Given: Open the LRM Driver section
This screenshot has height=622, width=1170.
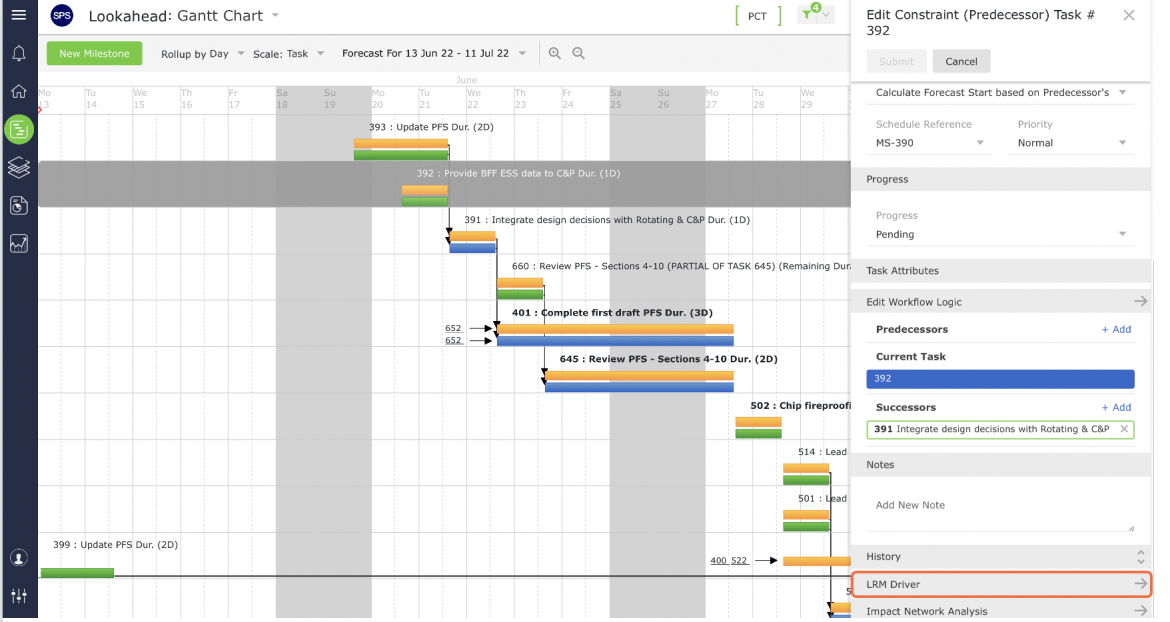Looking at the screenshot, I should [1001, 584].
